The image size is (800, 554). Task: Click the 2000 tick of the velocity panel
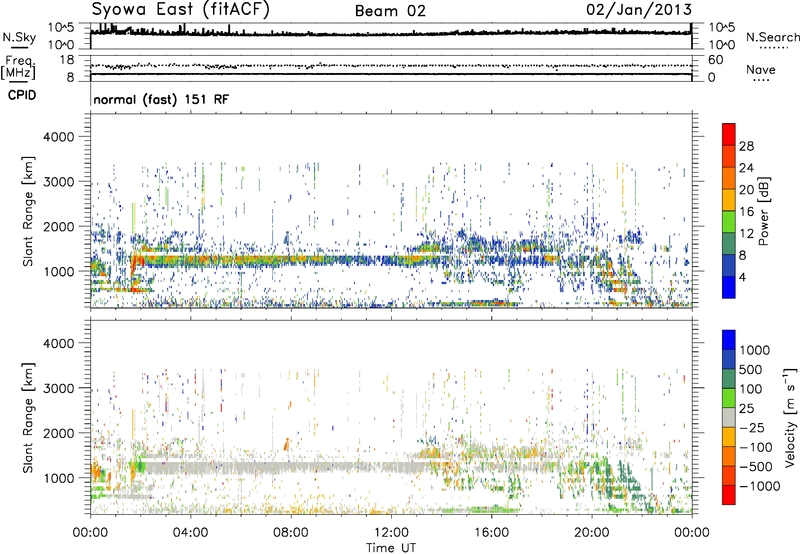click(58, 433)
